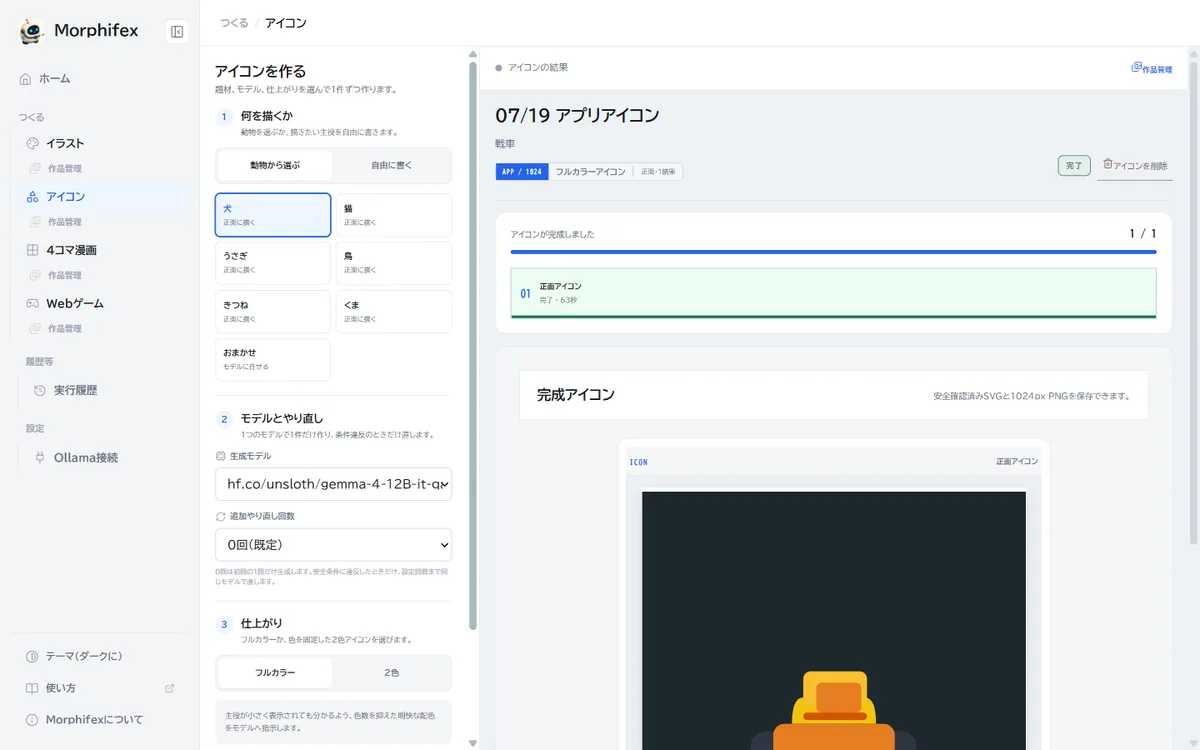Click the step 3 number badge
Screen dimensions: 1200x750
pos(225,624)
